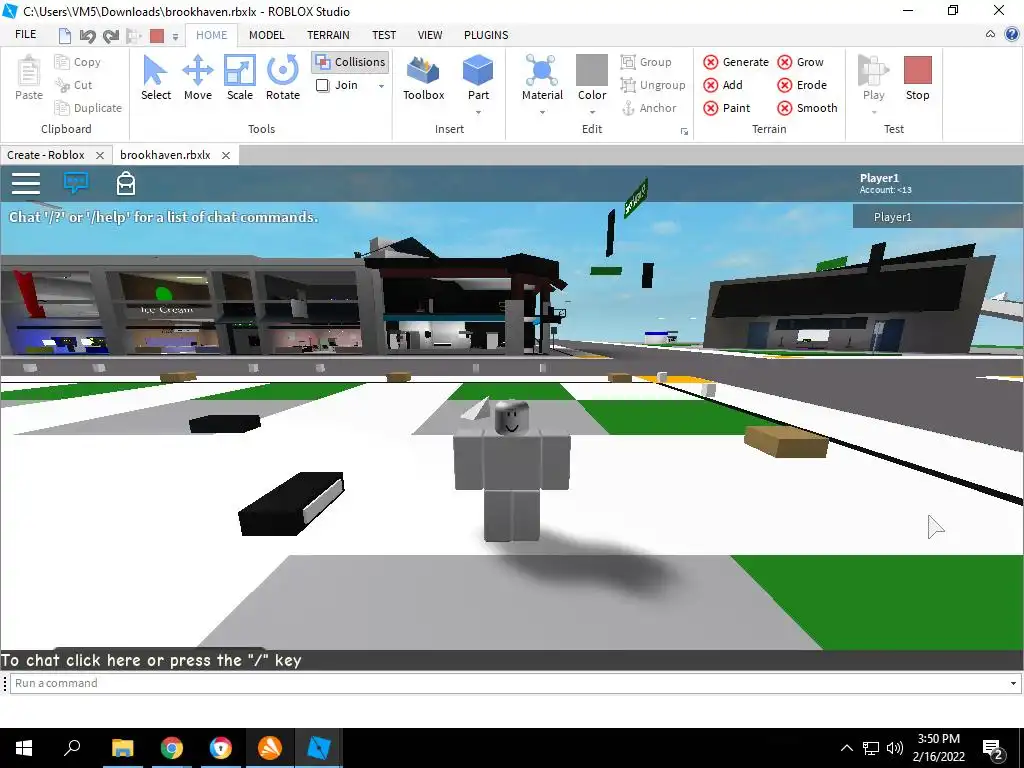Toggle the Collisions option
This screenshot has height=768, width=1024.
coord(351,62)
